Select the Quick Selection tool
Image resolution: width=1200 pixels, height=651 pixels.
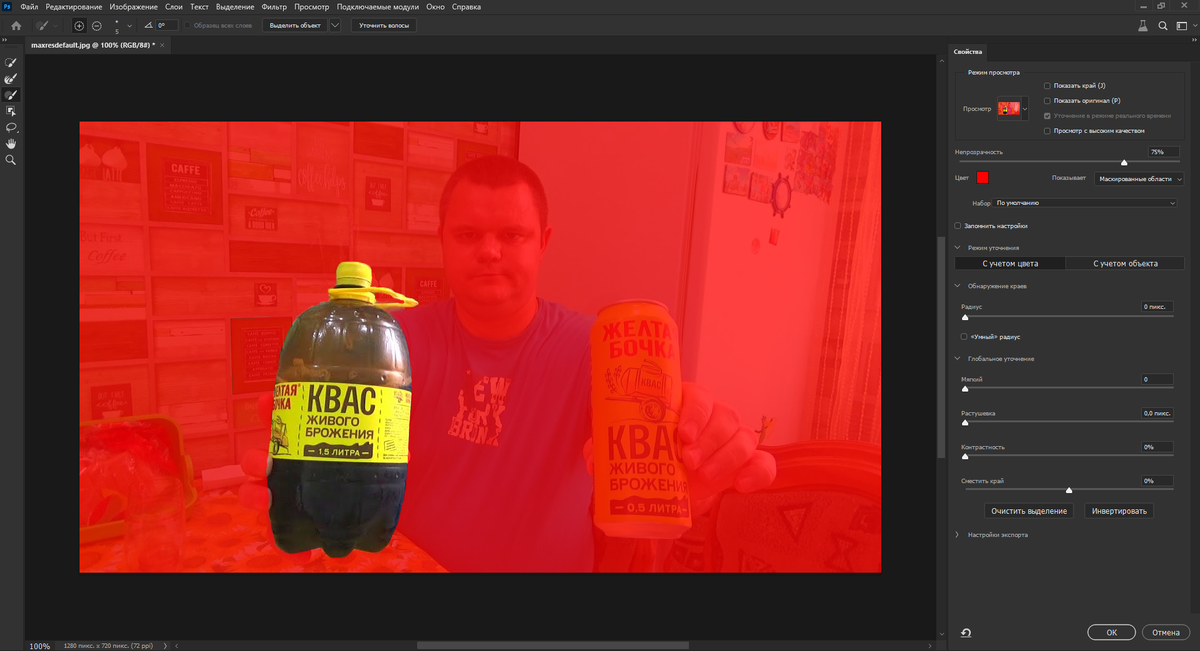(x=11, y=62)
